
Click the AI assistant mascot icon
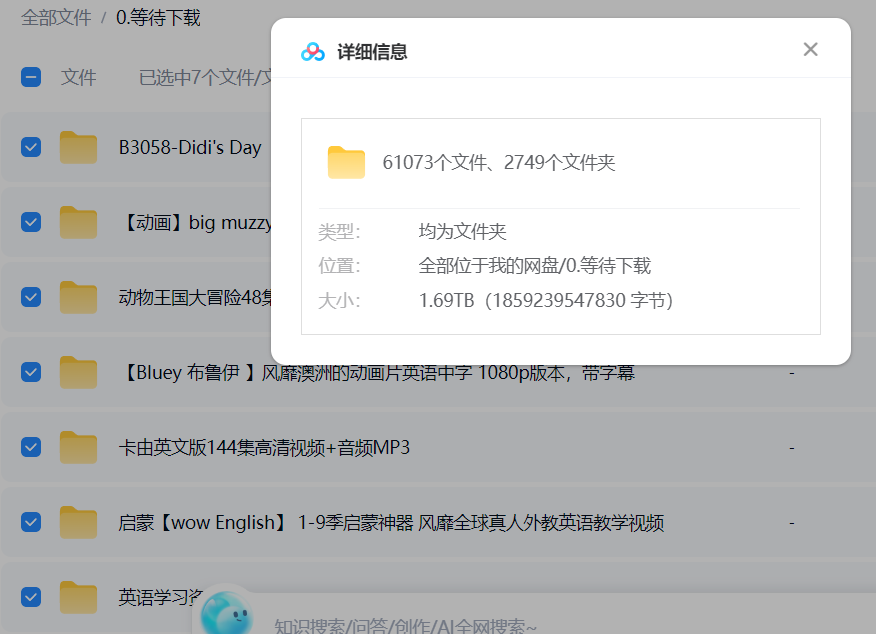pyautogui.click(x=225, y=611)
